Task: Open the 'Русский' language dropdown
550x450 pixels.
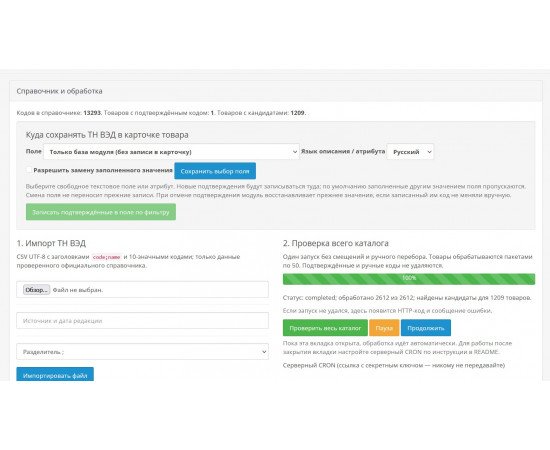Action: pyautogui.click(x=410, y=152)
